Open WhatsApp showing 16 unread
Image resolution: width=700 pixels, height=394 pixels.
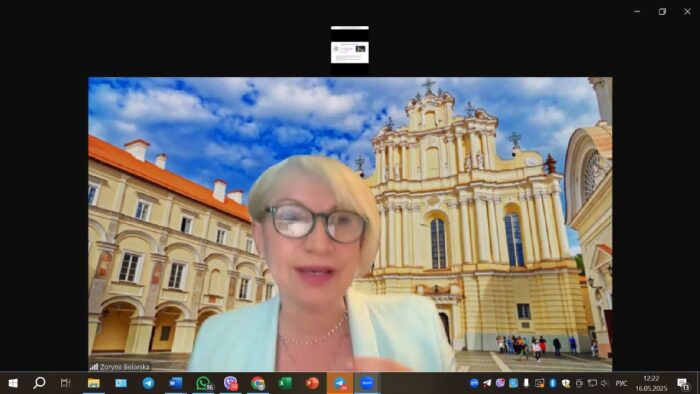click(204, 383)
